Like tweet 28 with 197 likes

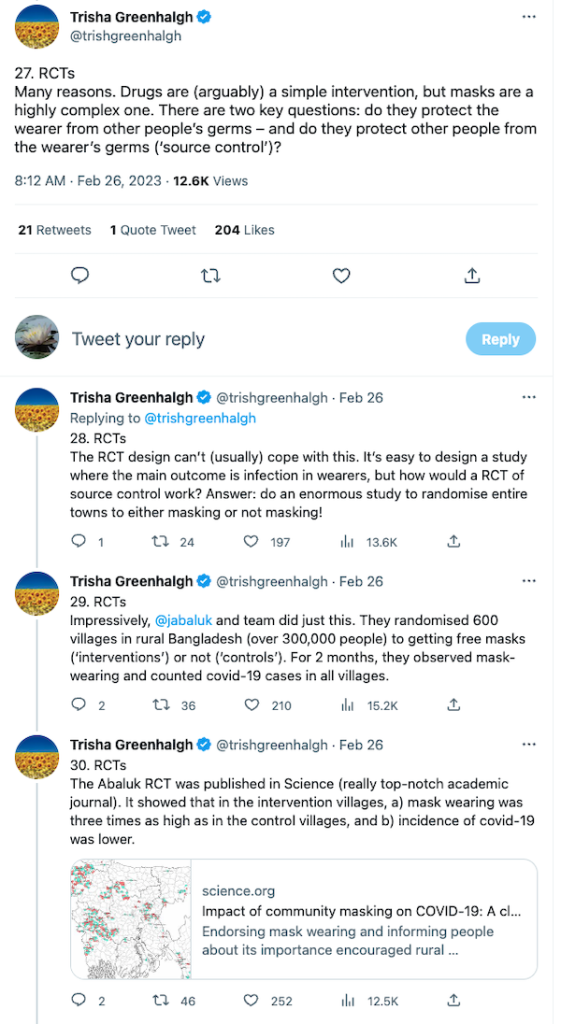pyautogui.click(x=251, y=541)
